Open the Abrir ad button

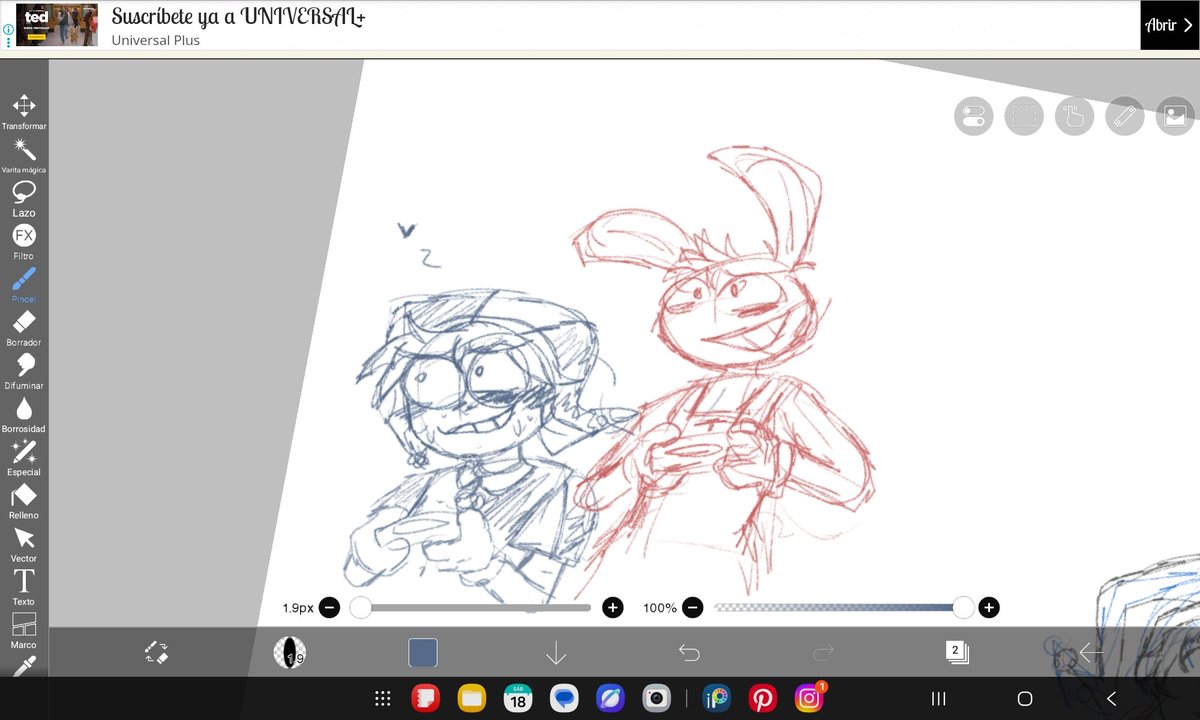click(1168, 25)
